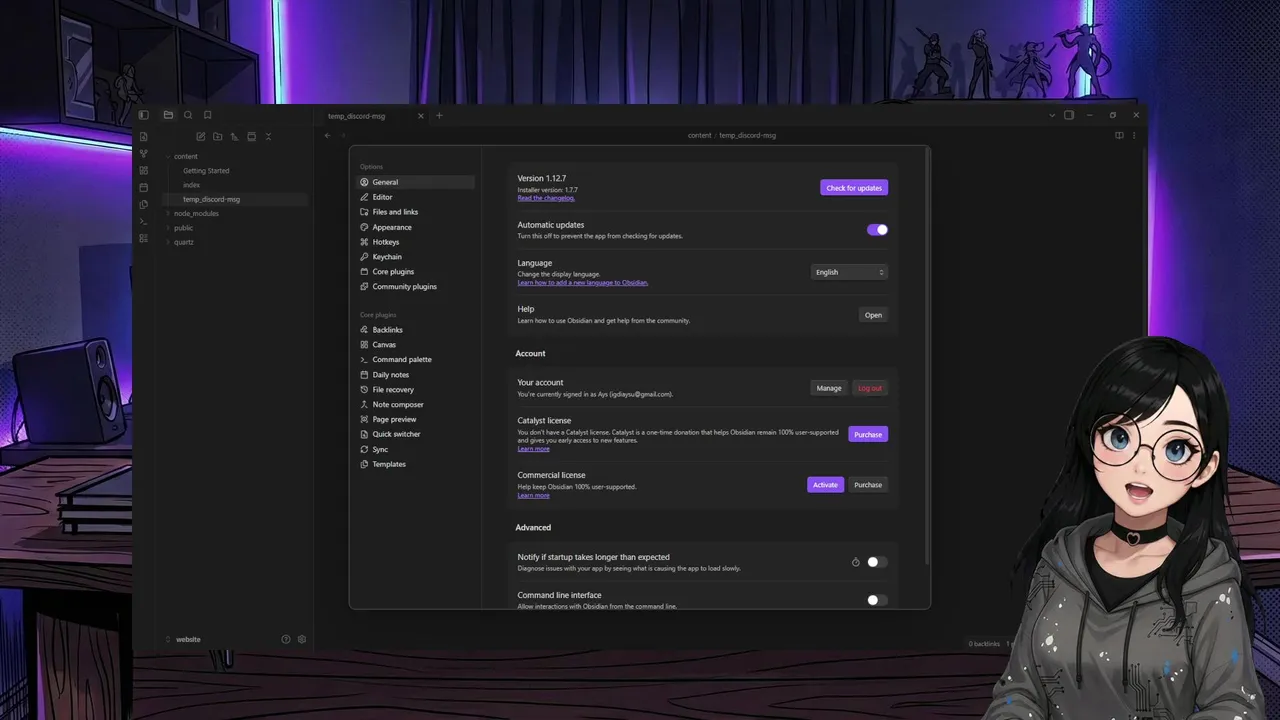Open Templates plugin settings
Image resolution: width=1280 pixels, height=720 pixels.
tap(415, 465)
